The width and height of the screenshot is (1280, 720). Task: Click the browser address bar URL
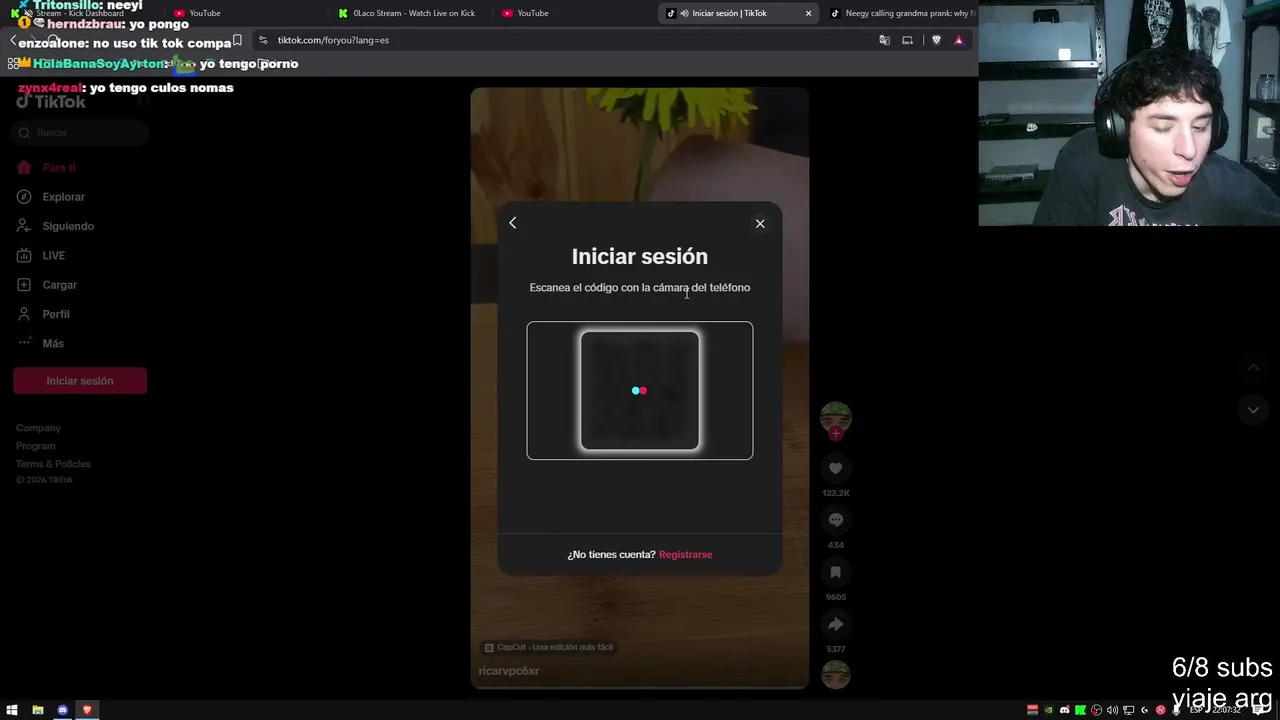click(333, 40)
